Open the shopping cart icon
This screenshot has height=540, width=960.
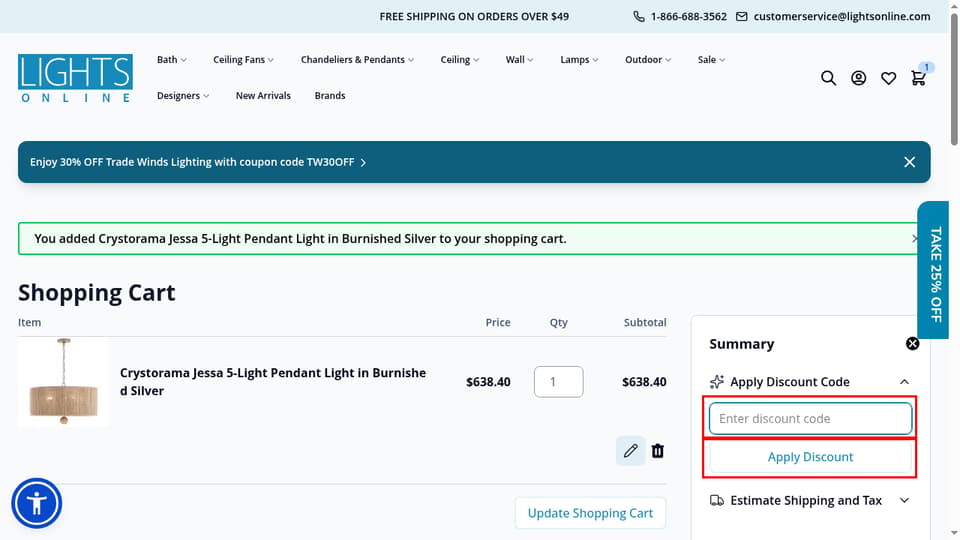pos(918,78)
